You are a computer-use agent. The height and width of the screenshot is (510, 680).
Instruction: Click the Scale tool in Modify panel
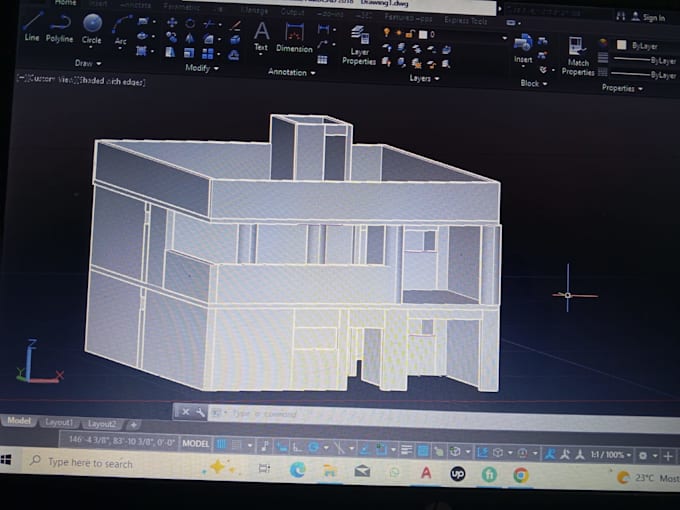[189, 53]
